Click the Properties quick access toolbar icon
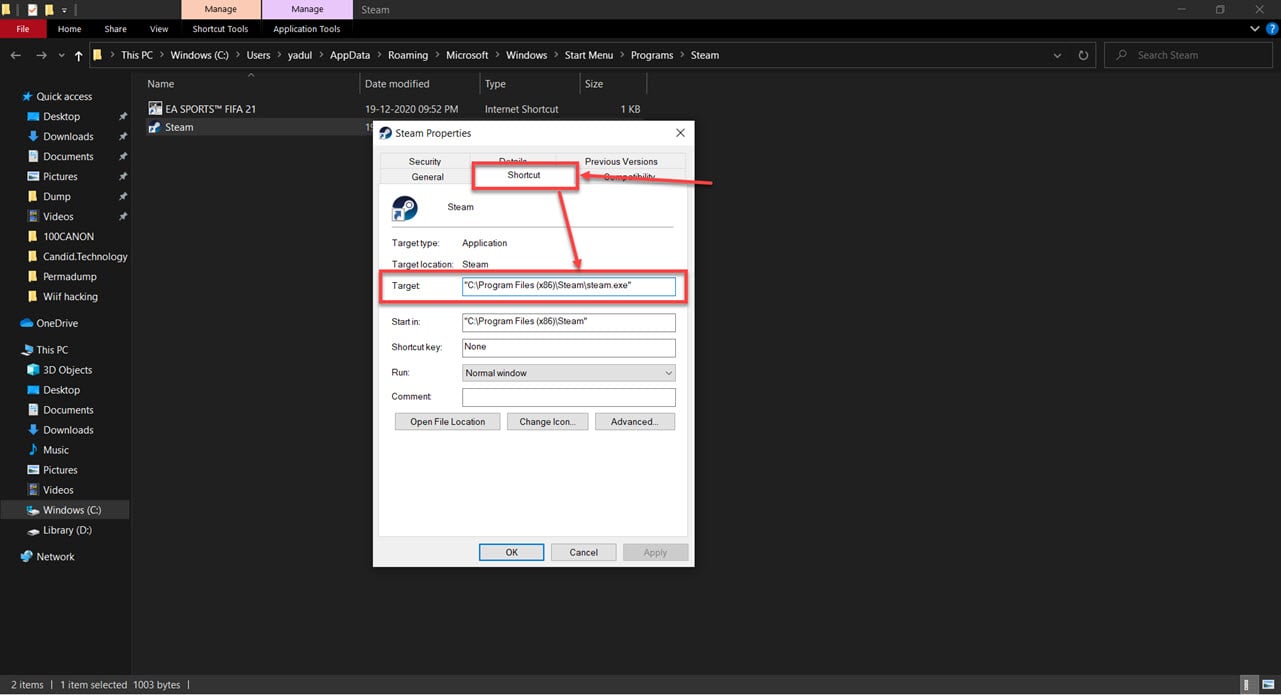This screenshot has width=1281, height=695. [x=32, y=9]
